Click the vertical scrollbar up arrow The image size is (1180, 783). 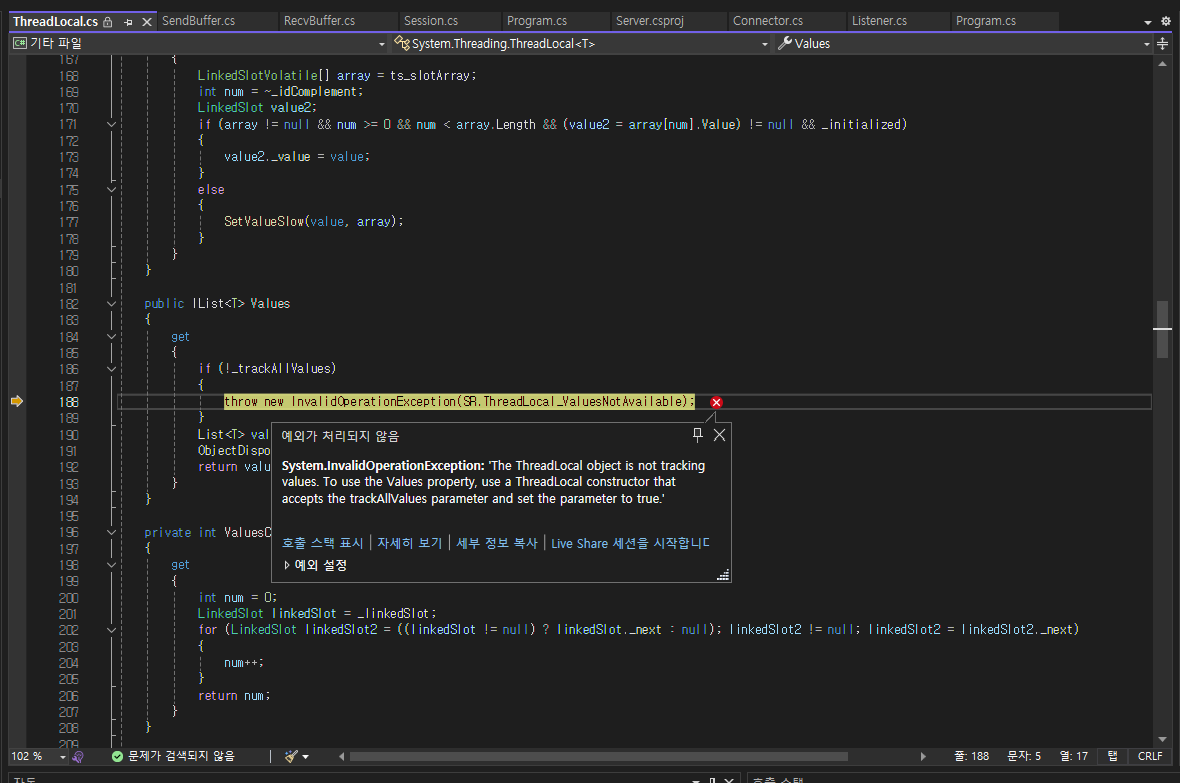tap(1163, 64)
